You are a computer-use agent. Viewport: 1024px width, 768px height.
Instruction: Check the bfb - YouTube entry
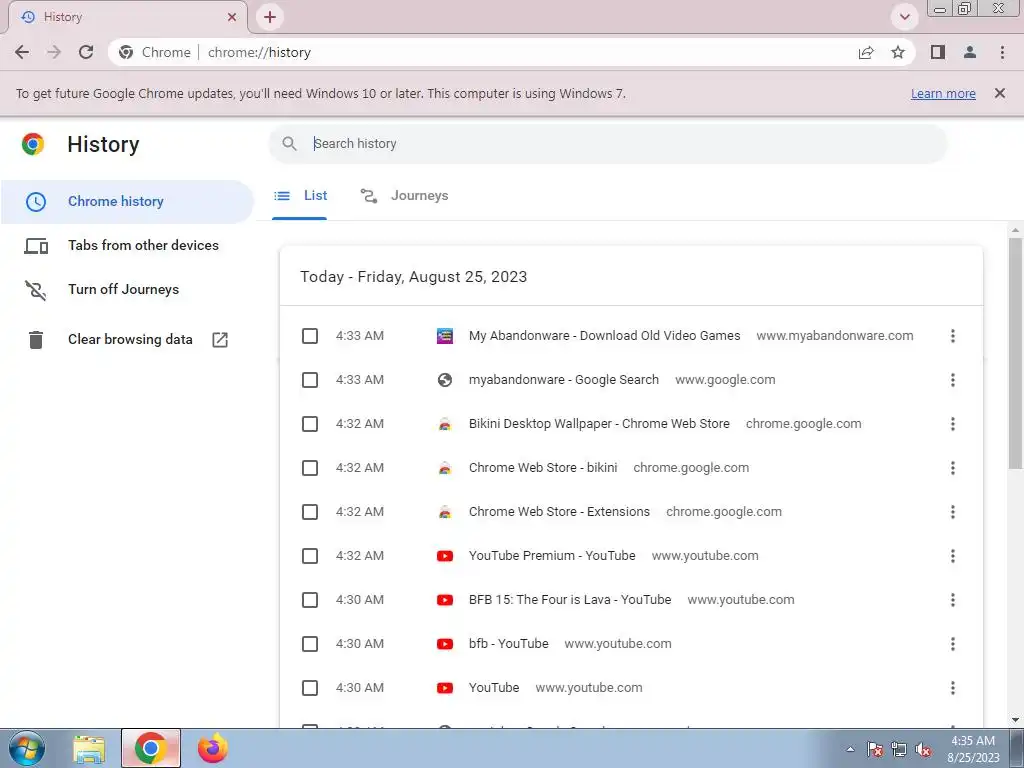(310, 644)
